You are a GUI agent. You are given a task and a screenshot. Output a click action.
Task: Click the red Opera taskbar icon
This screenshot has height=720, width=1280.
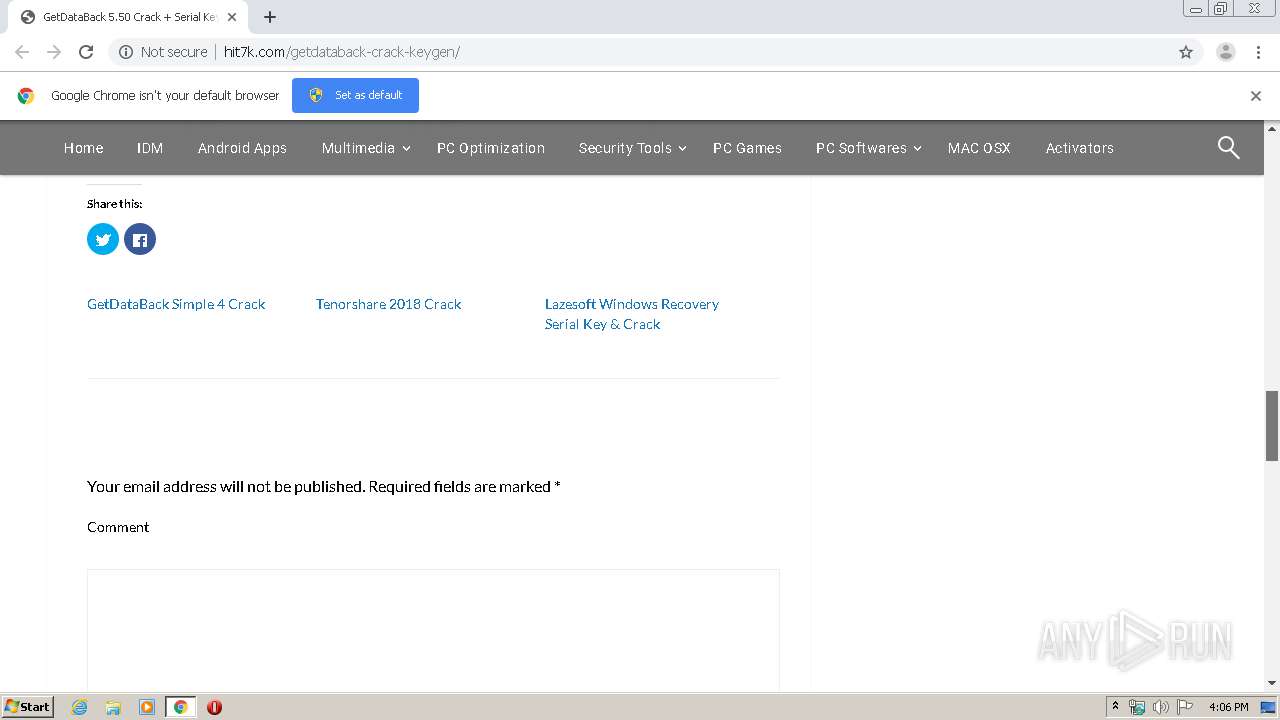point(214,707)
